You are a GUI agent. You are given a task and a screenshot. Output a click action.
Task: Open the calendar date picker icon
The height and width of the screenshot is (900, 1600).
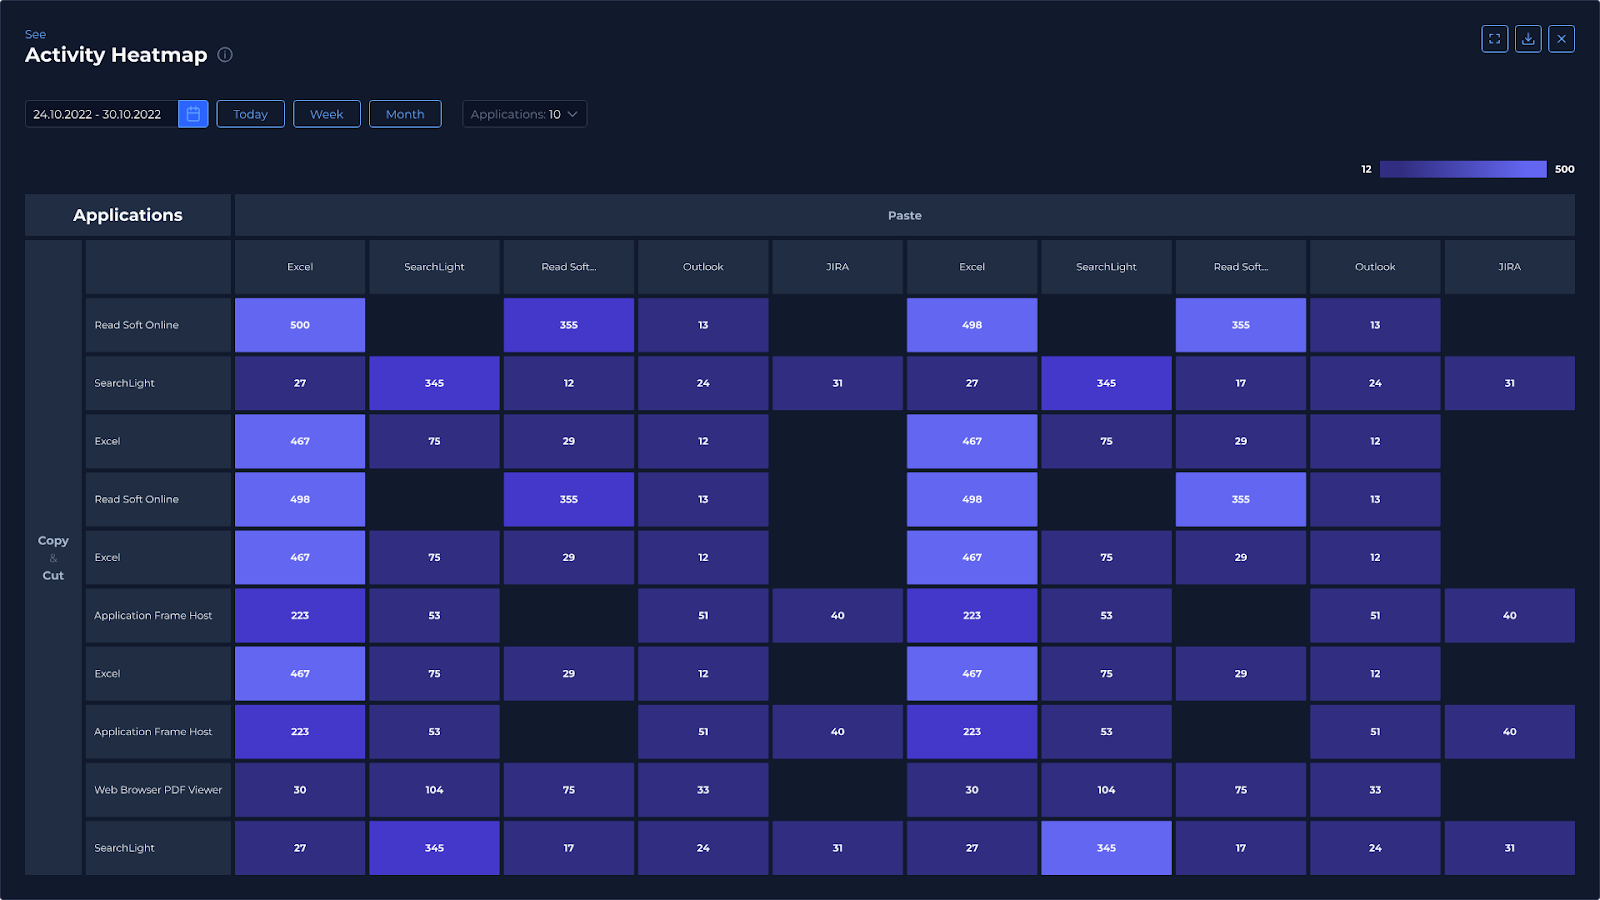tap(193, 114)
